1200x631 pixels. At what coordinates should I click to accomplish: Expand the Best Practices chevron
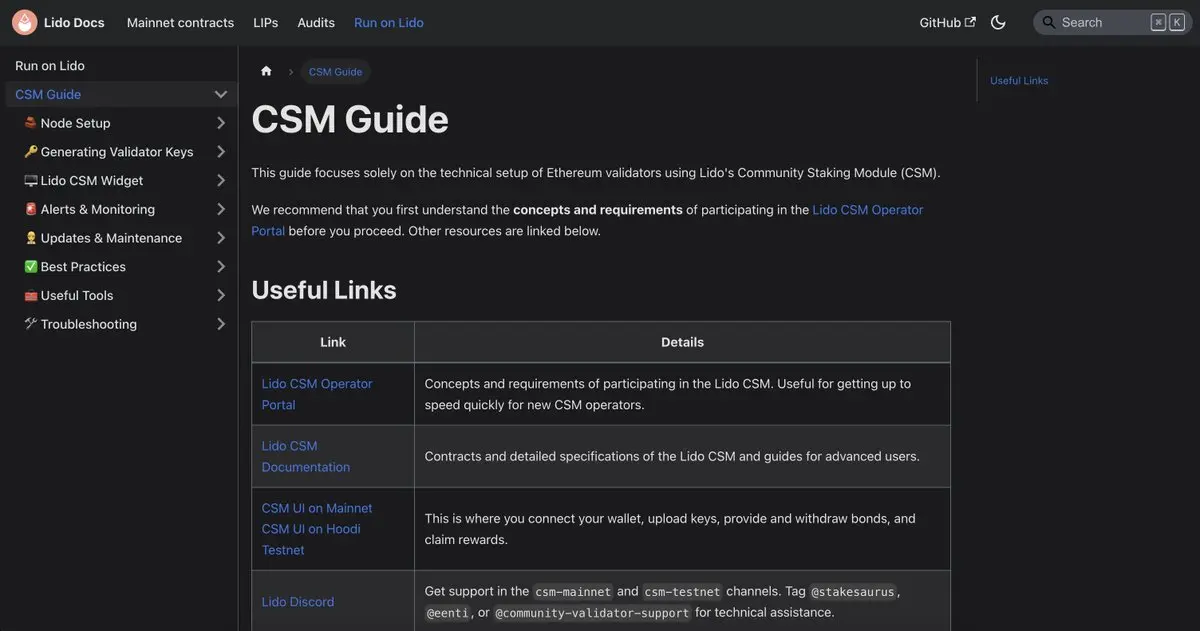pos(221,267)
